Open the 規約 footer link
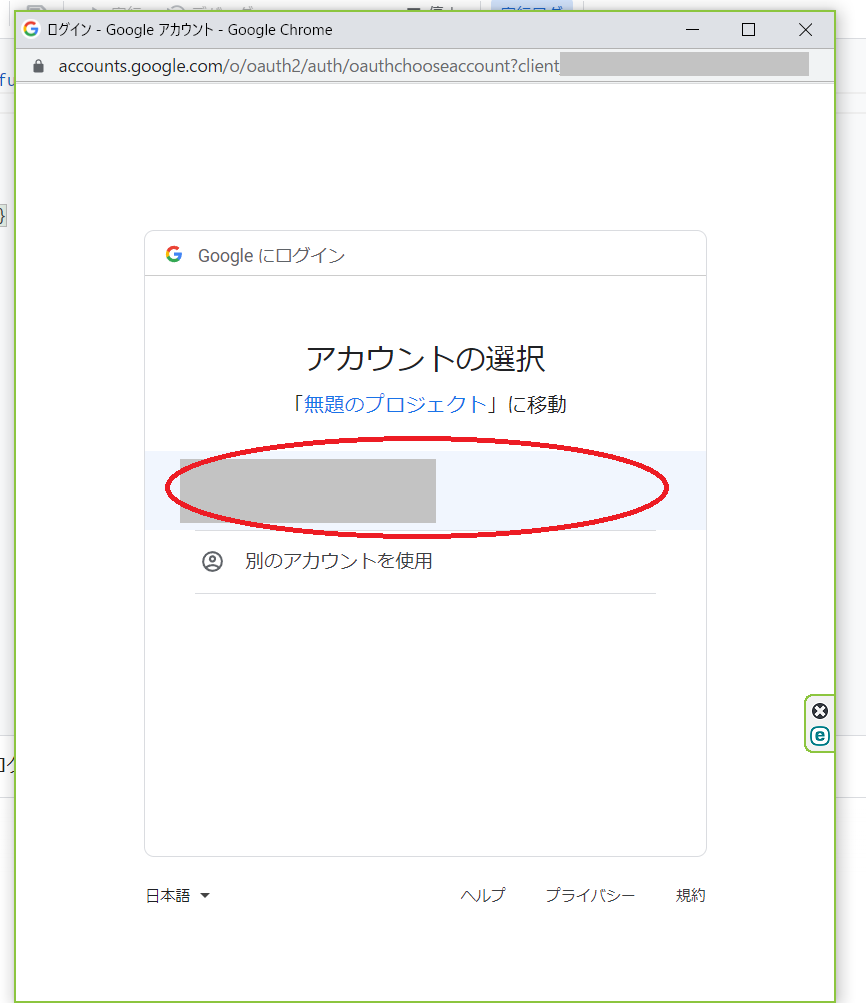 (690, 896)
